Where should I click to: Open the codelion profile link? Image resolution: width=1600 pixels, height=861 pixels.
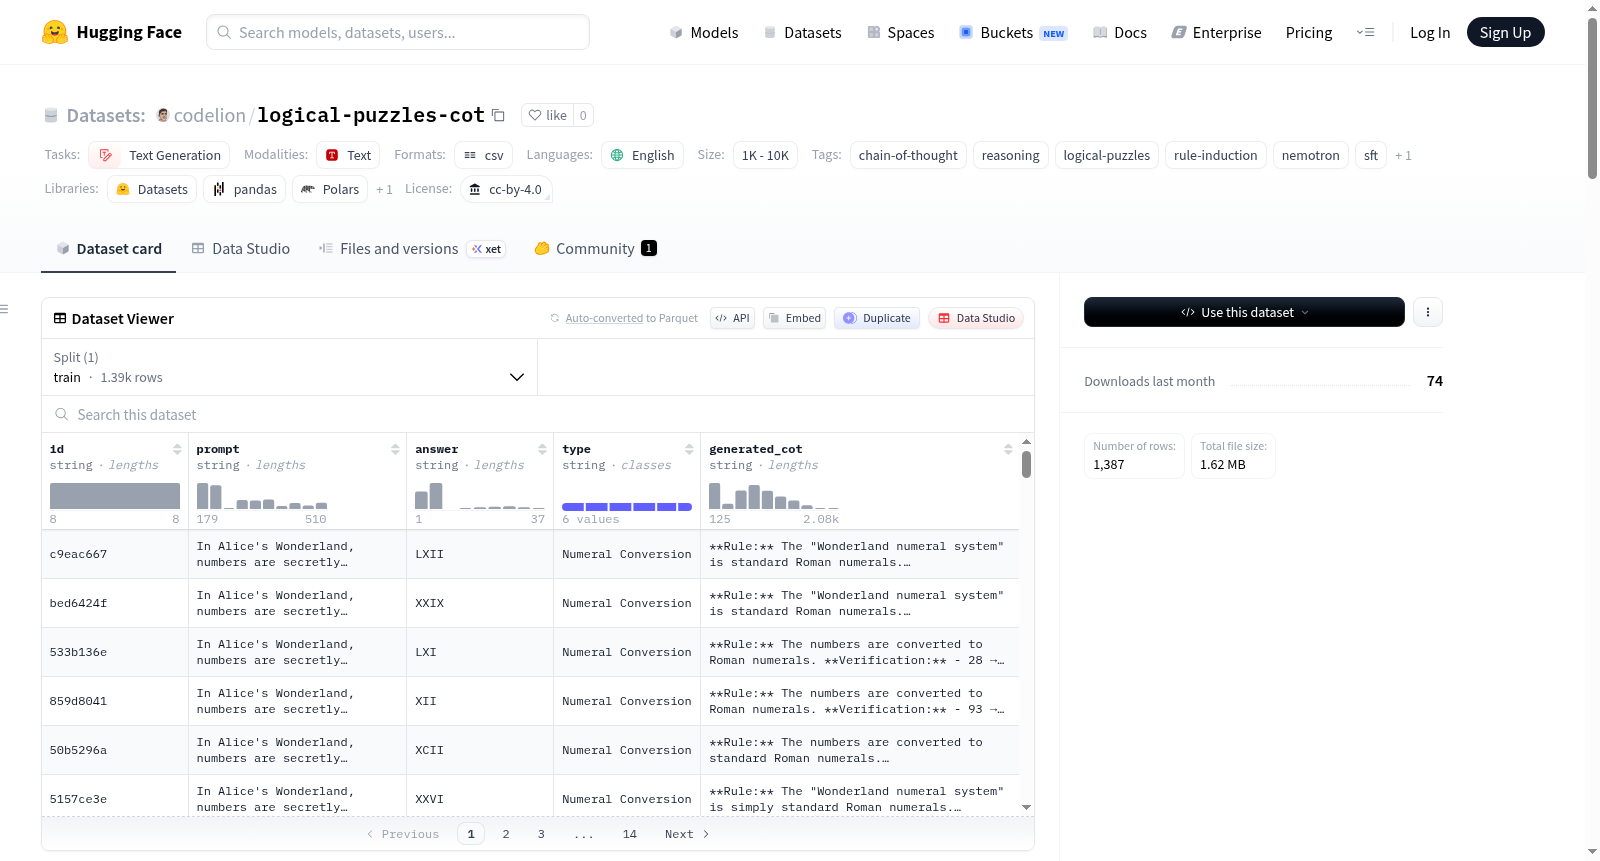pos(209,115)
